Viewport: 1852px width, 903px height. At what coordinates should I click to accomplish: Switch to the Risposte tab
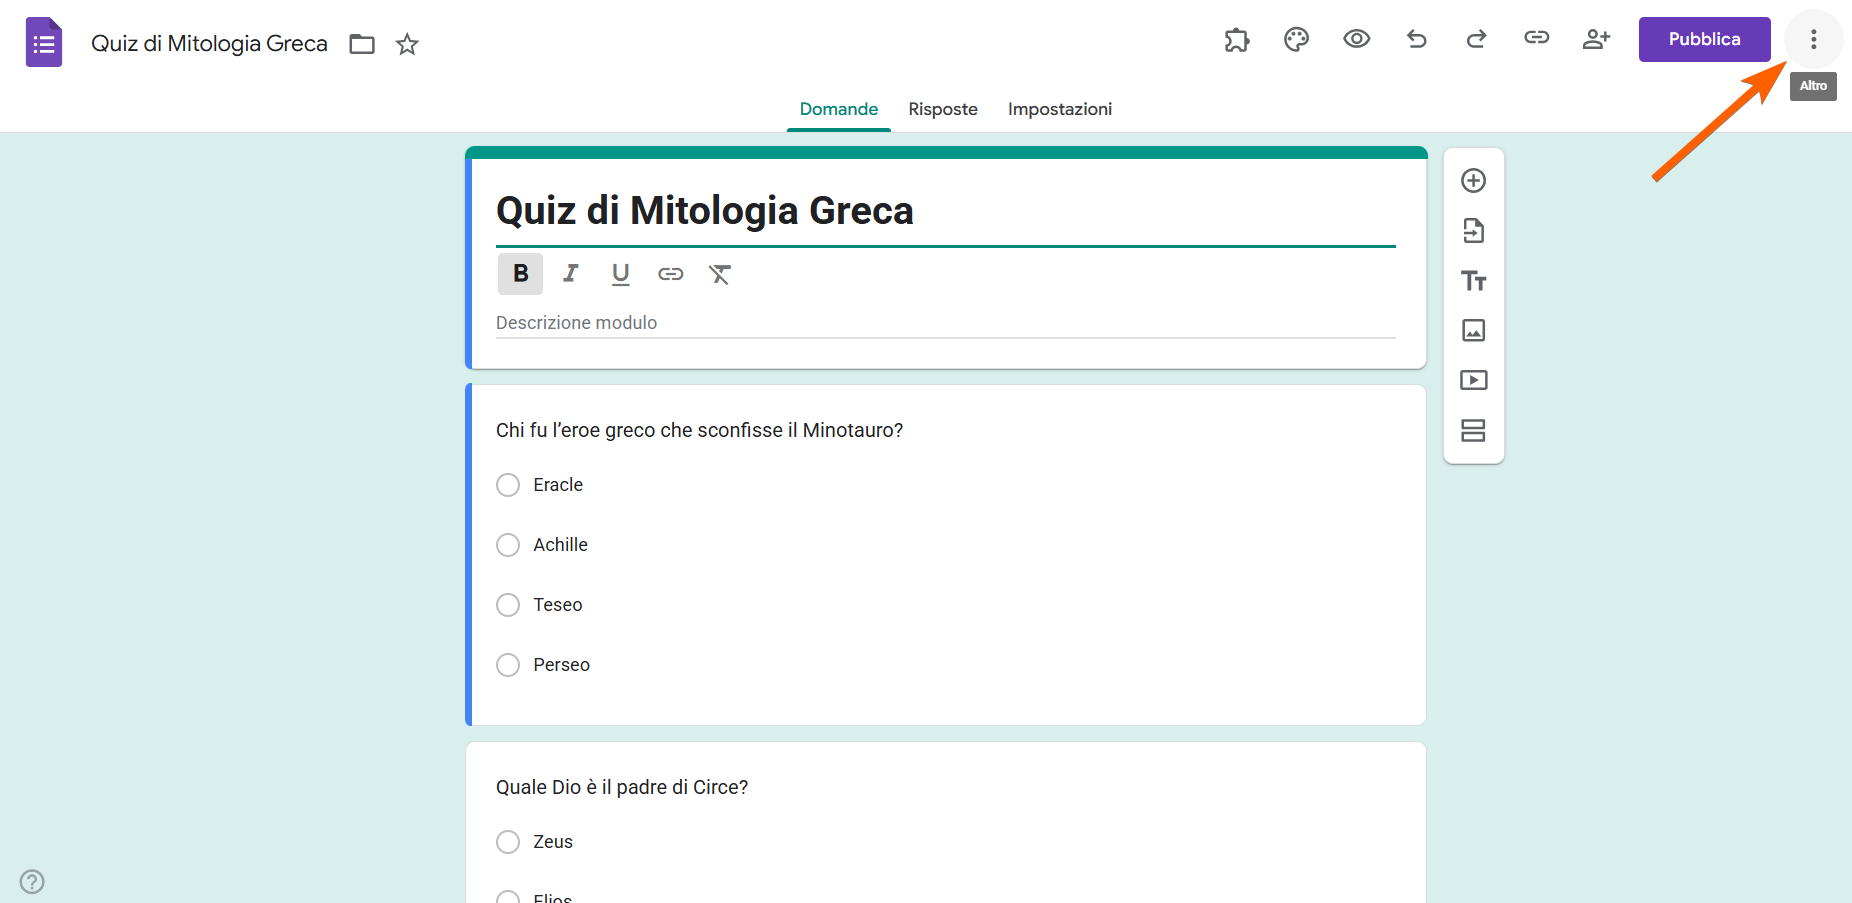point(942,109)
